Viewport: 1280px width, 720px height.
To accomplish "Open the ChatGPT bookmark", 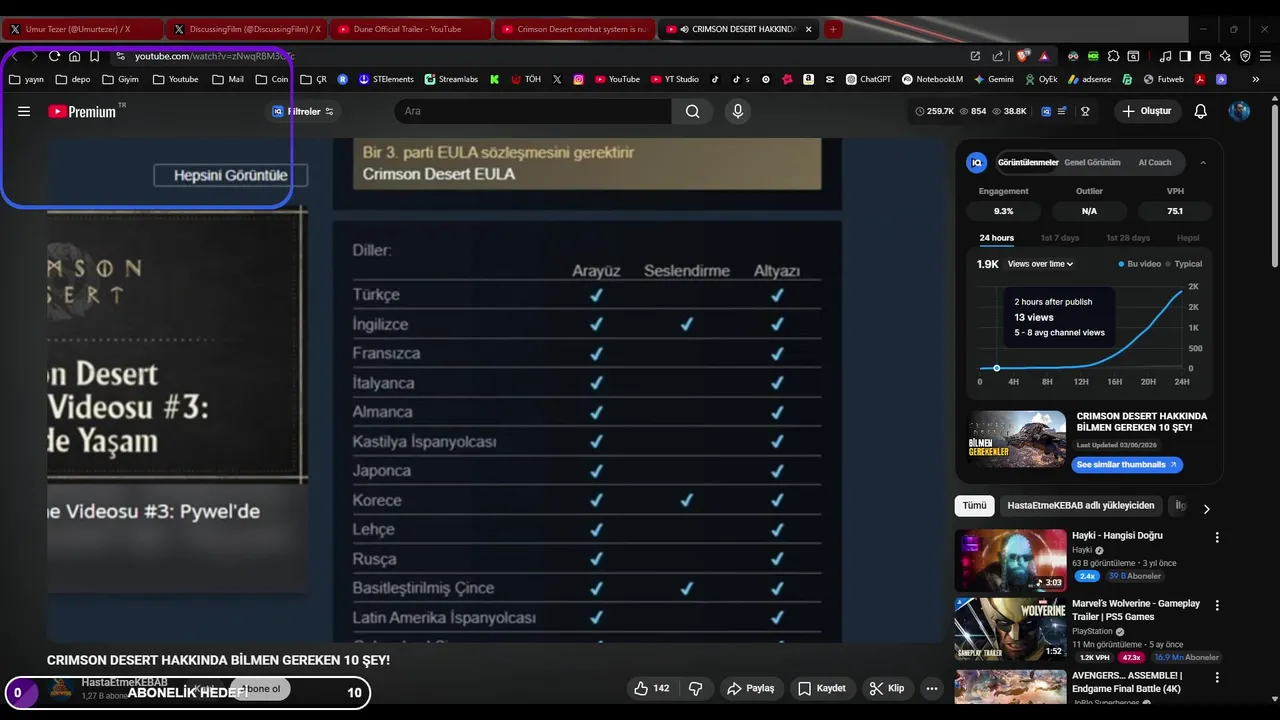I will [868, 79].
